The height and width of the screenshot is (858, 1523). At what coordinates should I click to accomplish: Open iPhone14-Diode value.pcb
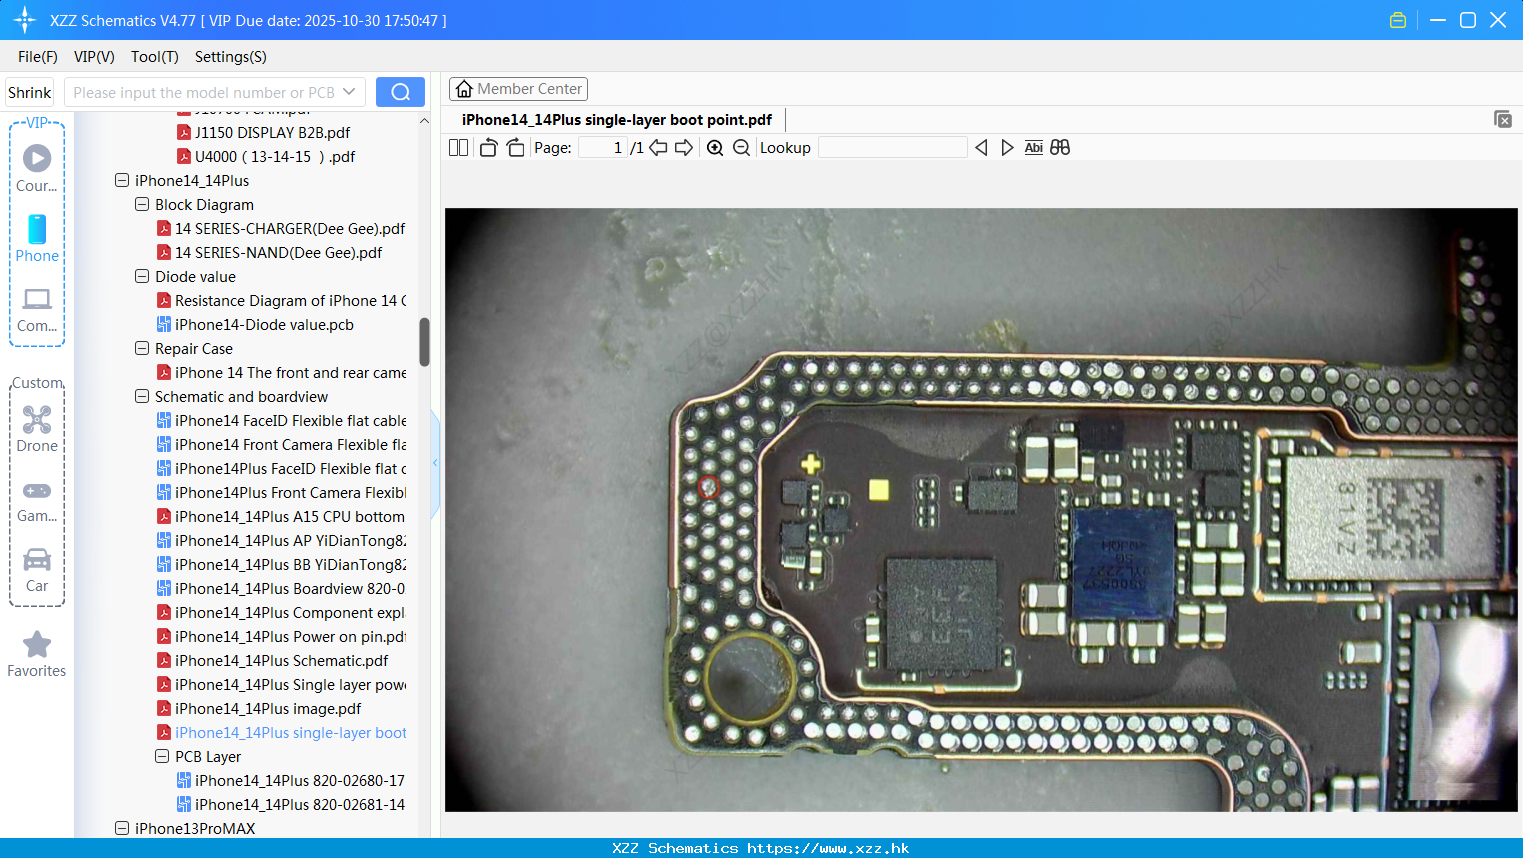(x=255, y=325)
